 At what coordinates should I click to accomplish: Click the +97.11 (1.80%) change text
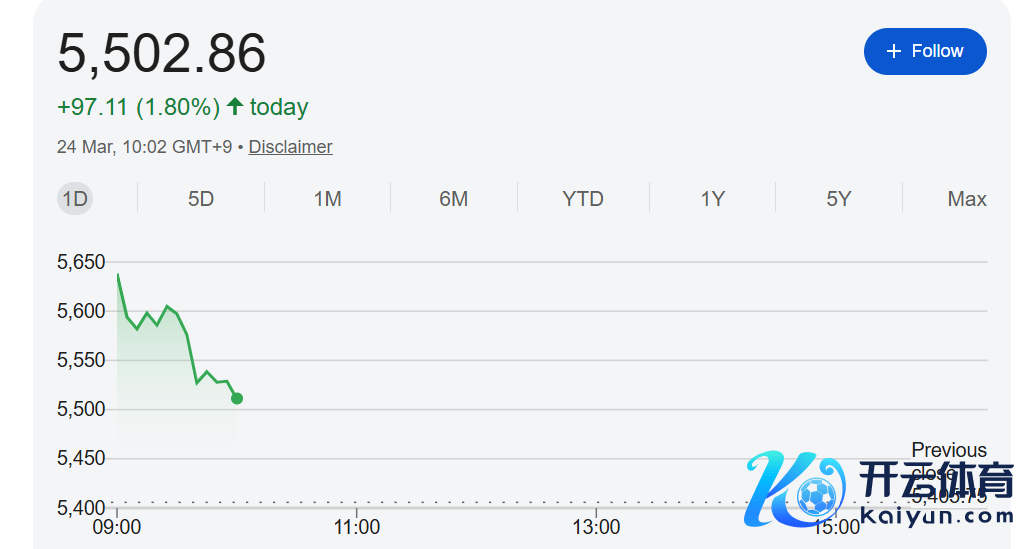click(x=138, y=107)
